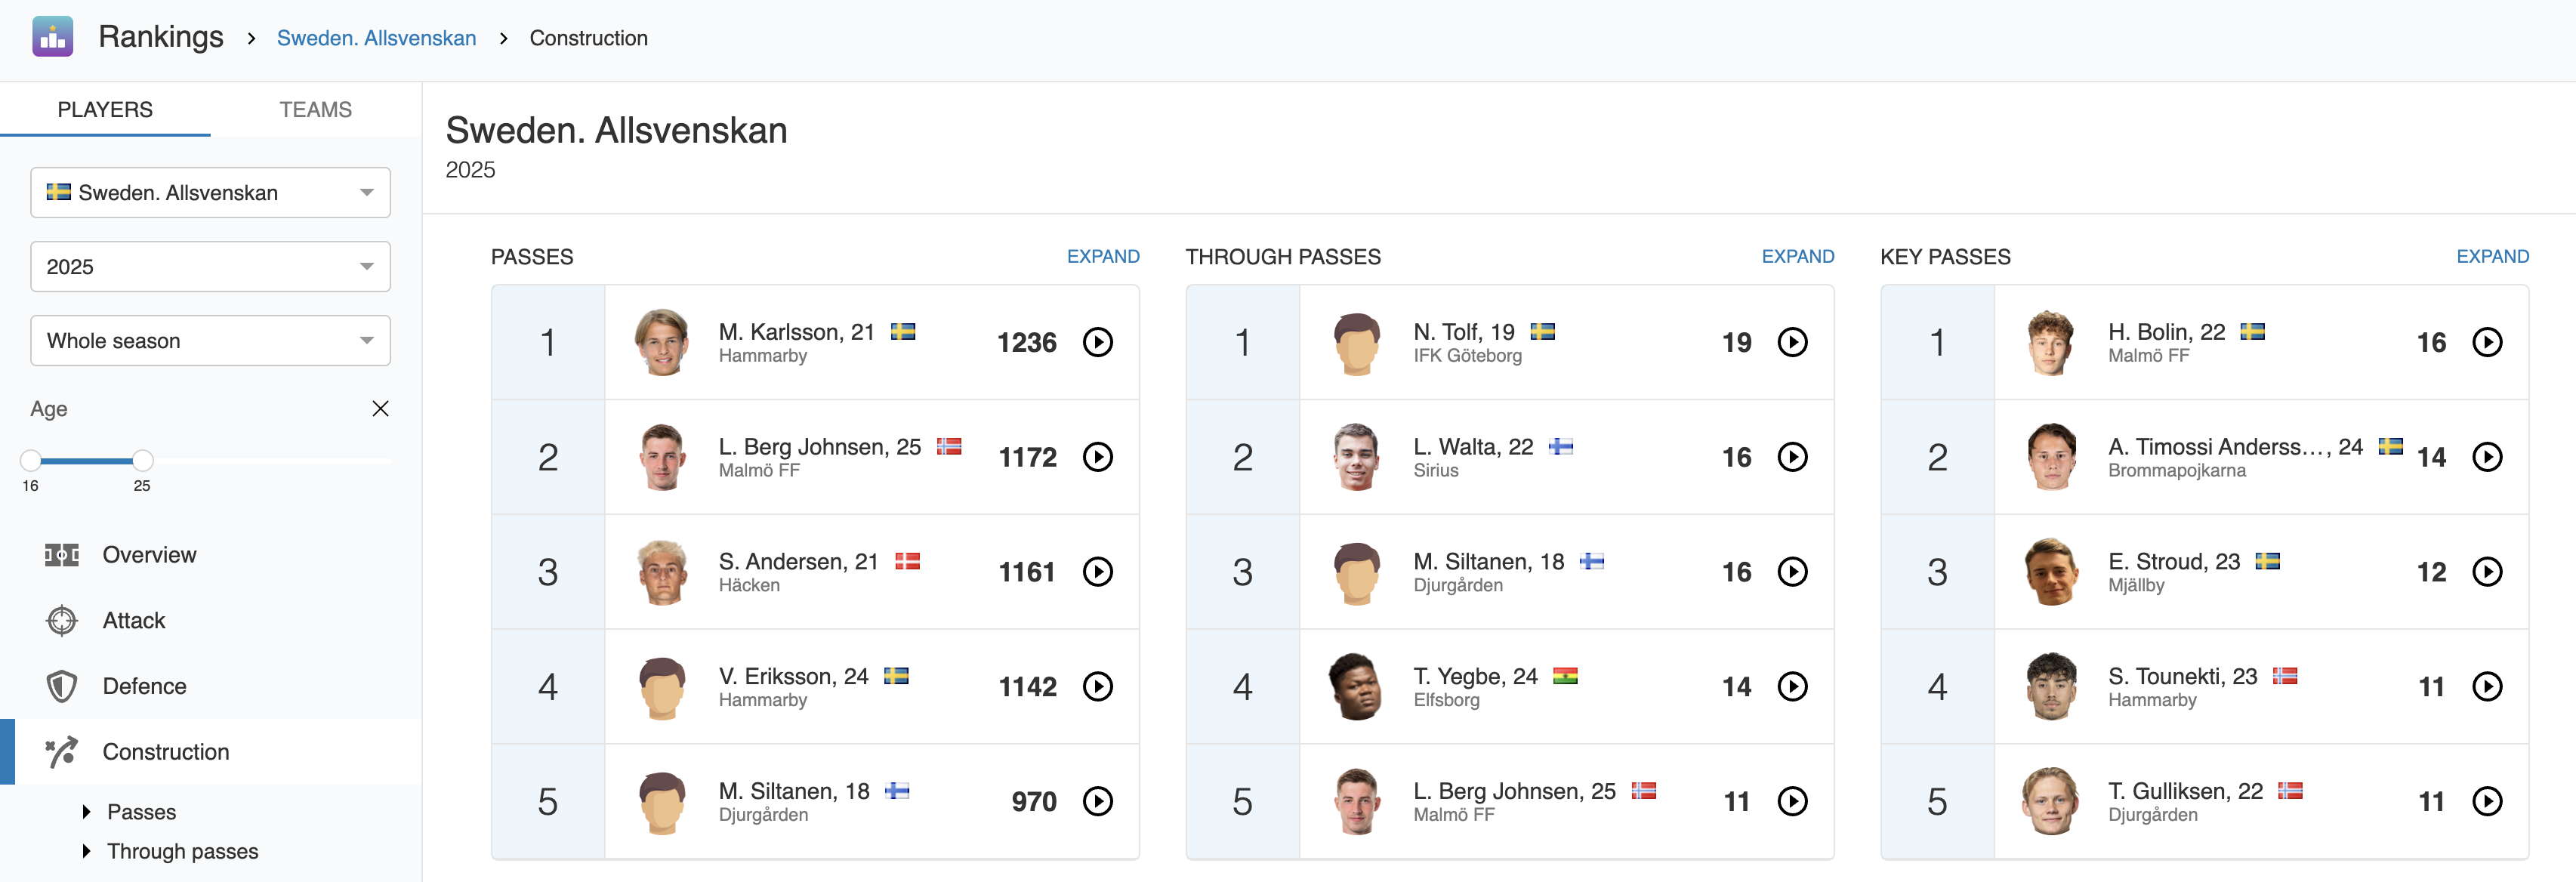This screenshot has height=882, width=2576.
Task: Click the Age slider's maximum handle
Action: click(x=143, y=460)
